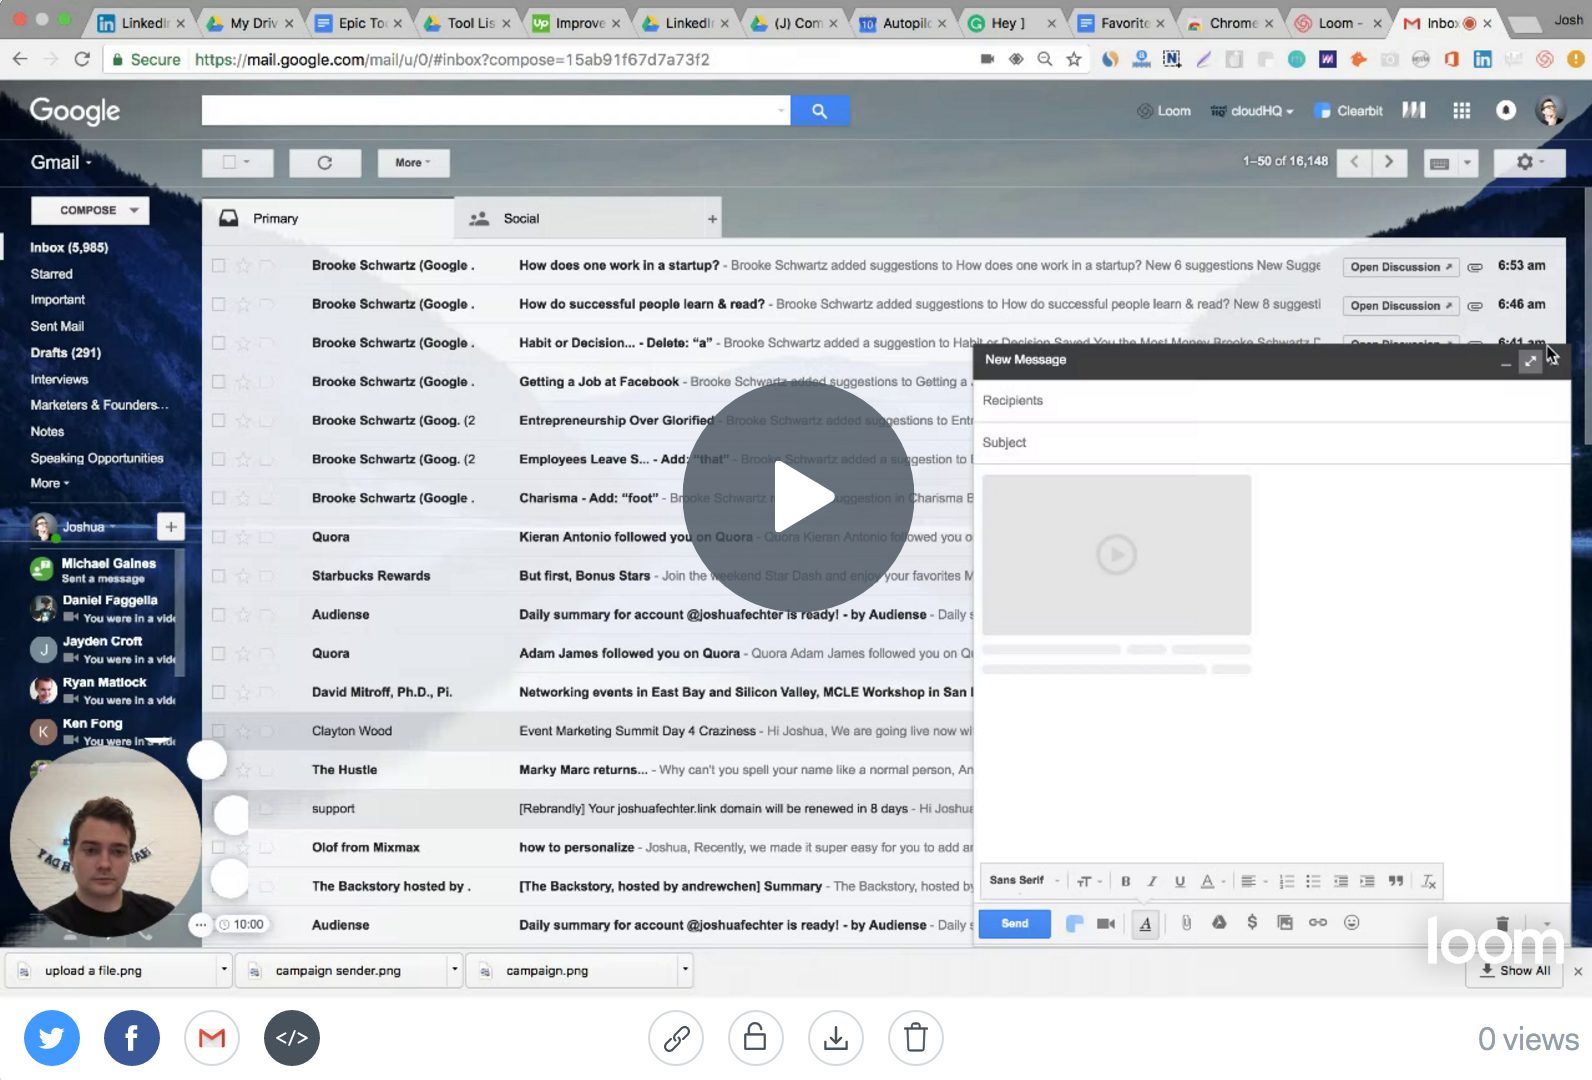This screenshot has width=1592, height=1080.
Task: Insert numbered list in message
Action: pyautogui.click(x=1287, y=881)
